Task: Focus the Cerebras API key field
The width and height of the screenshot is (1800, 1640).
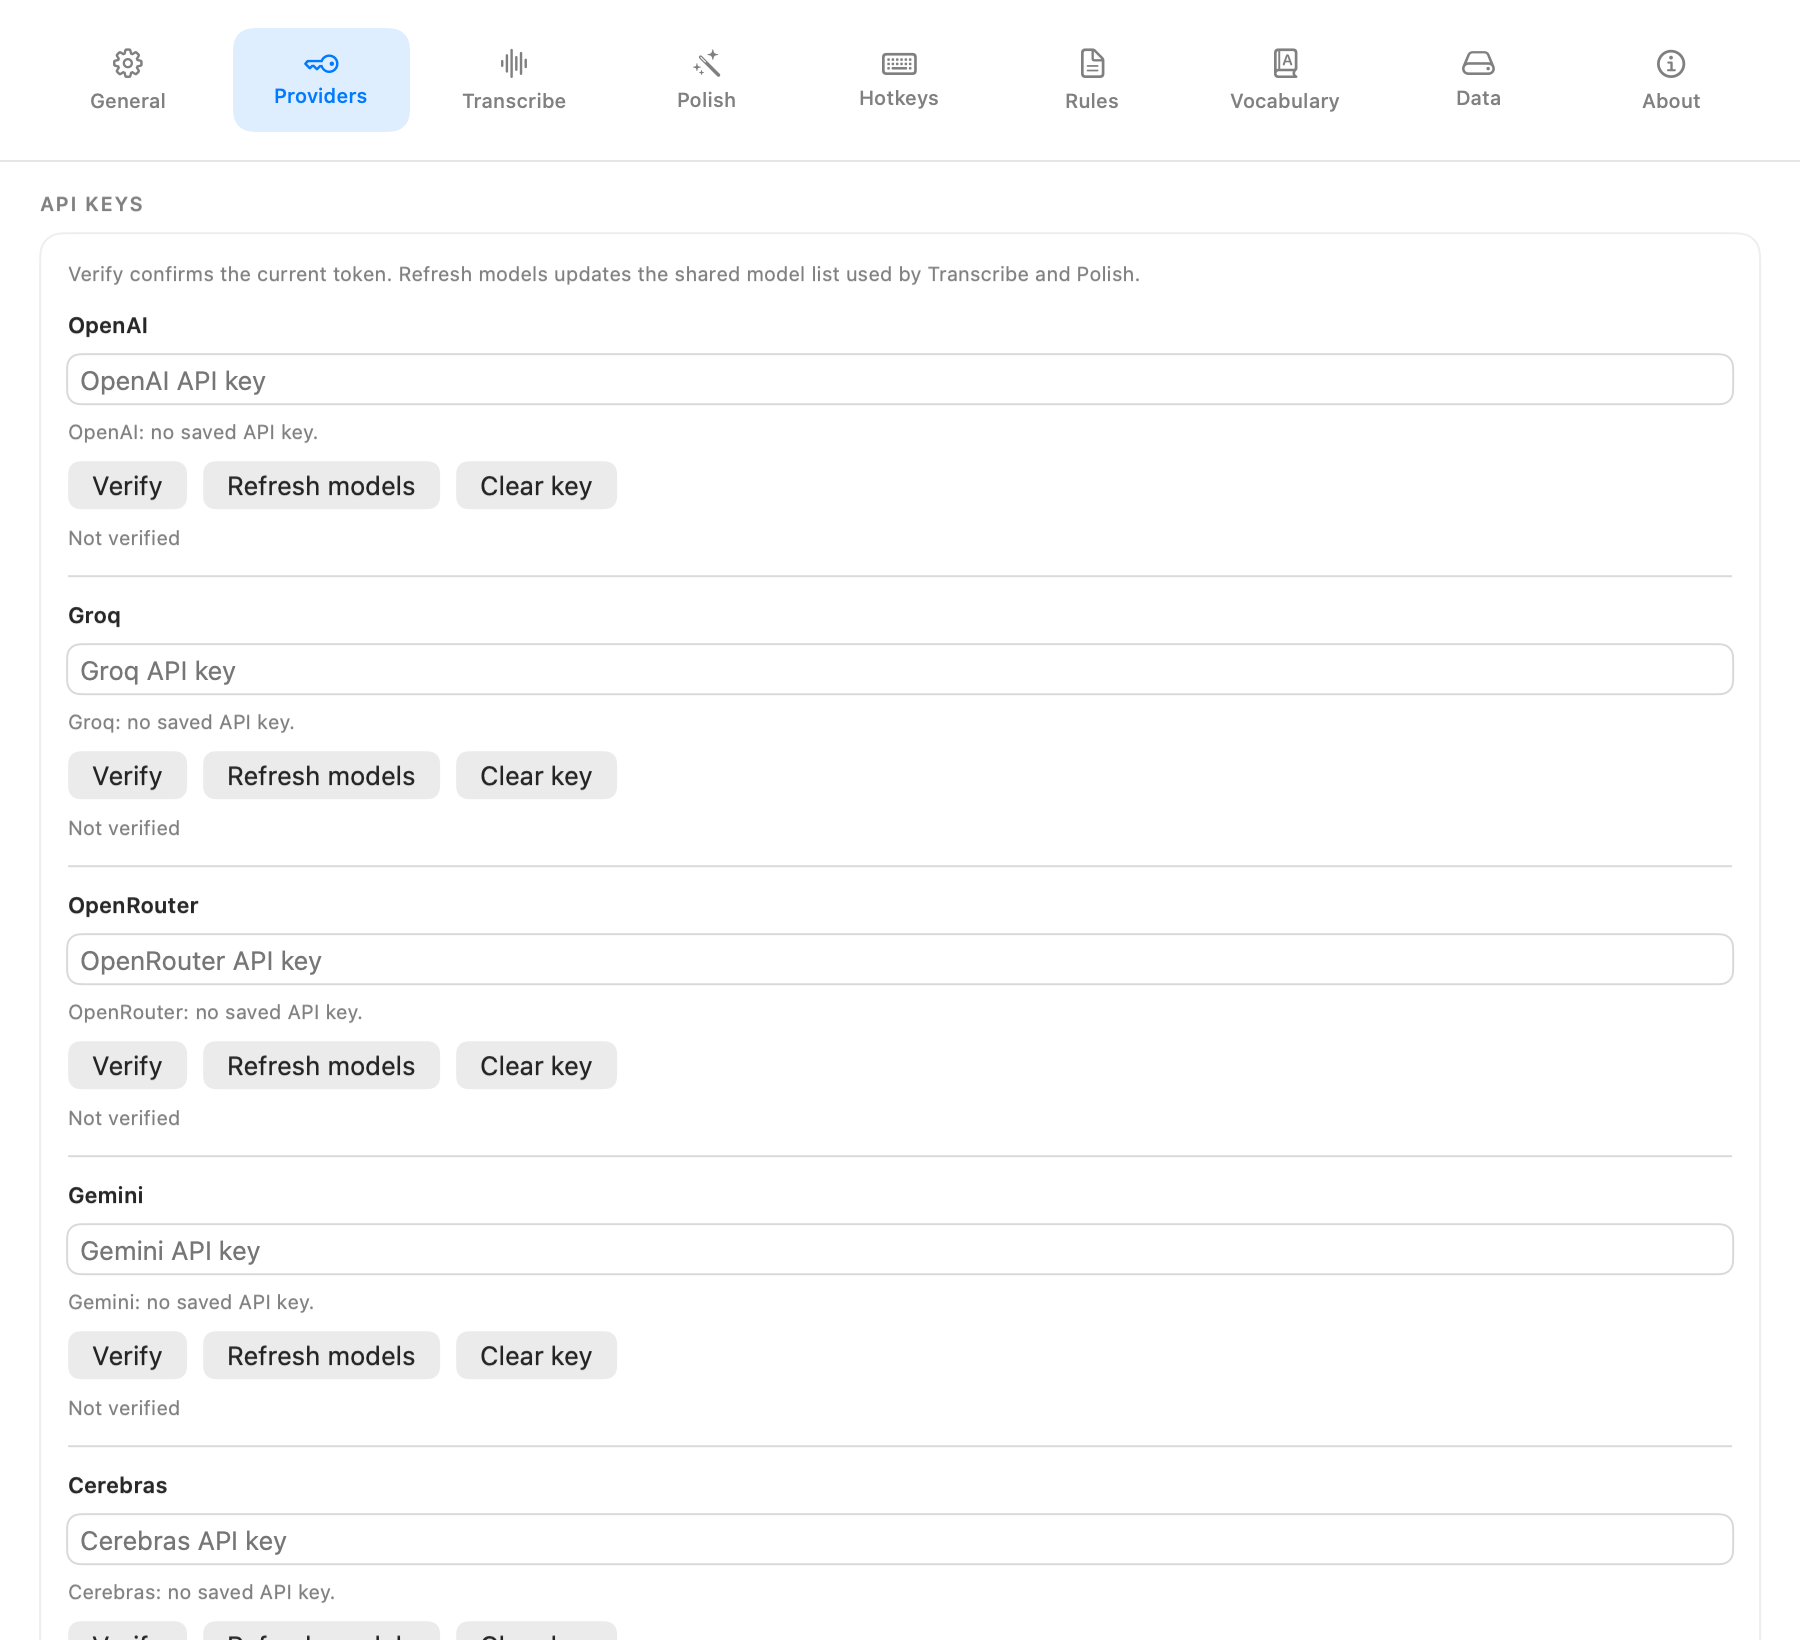Action: [900, 1540]
